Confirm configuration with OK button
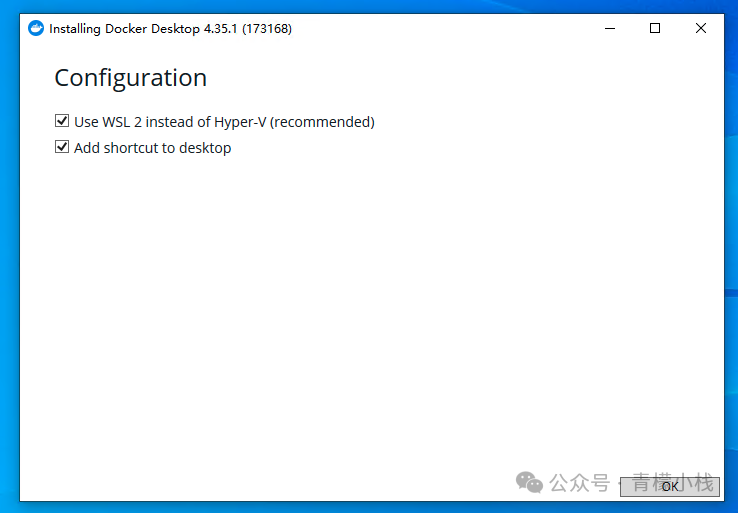 coord(670,486)
